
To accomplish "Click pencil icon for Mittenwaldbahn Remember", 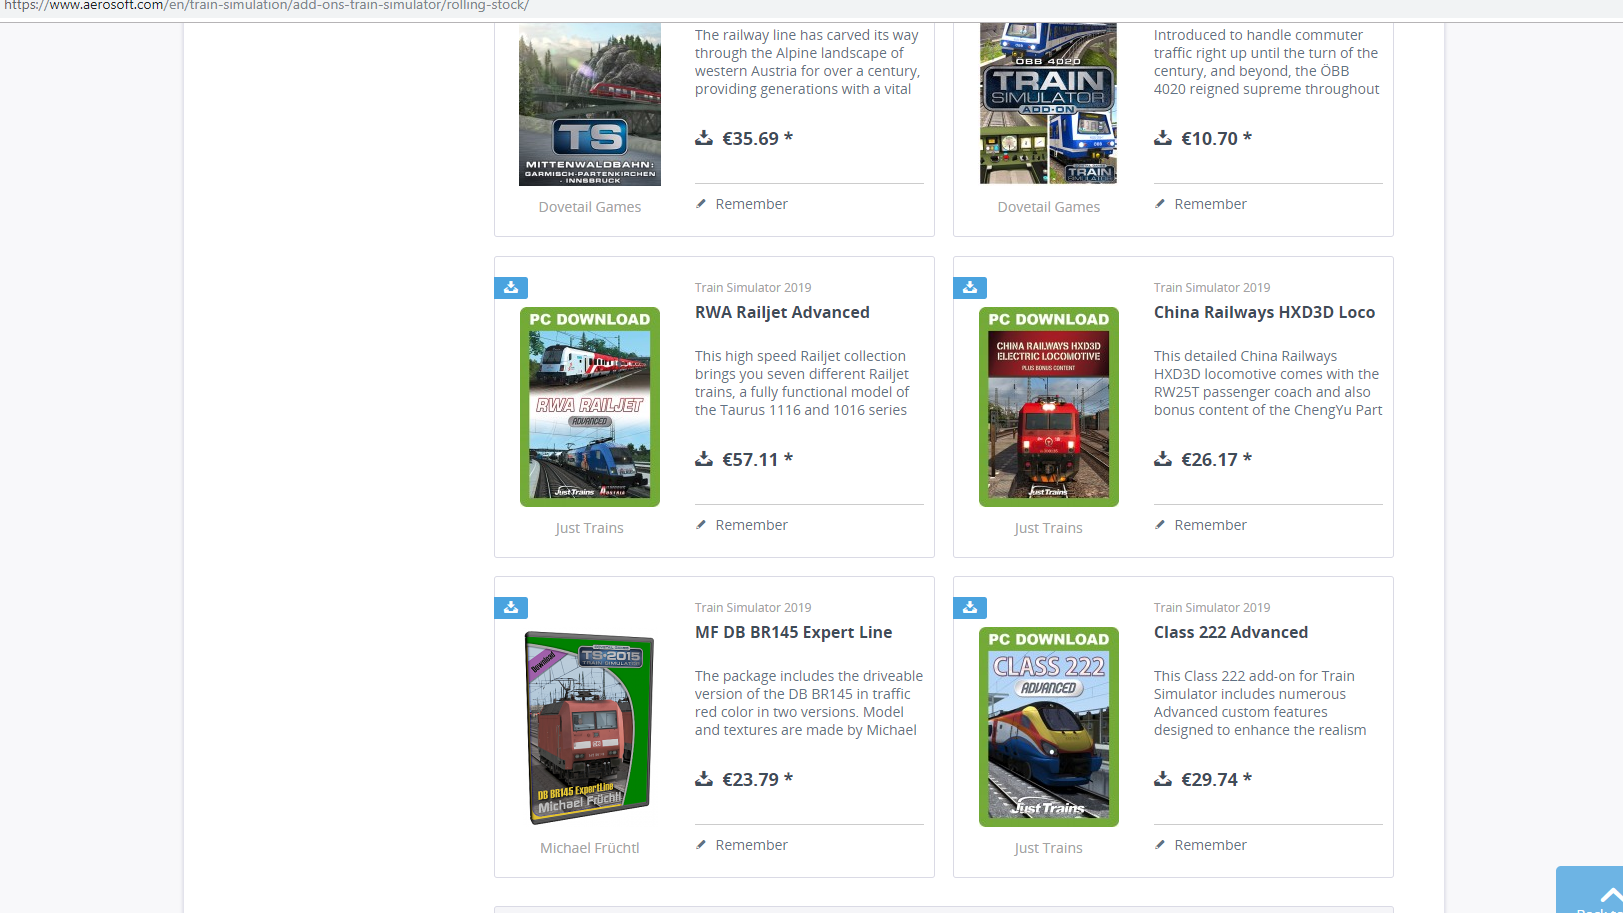I will [701, 204].
